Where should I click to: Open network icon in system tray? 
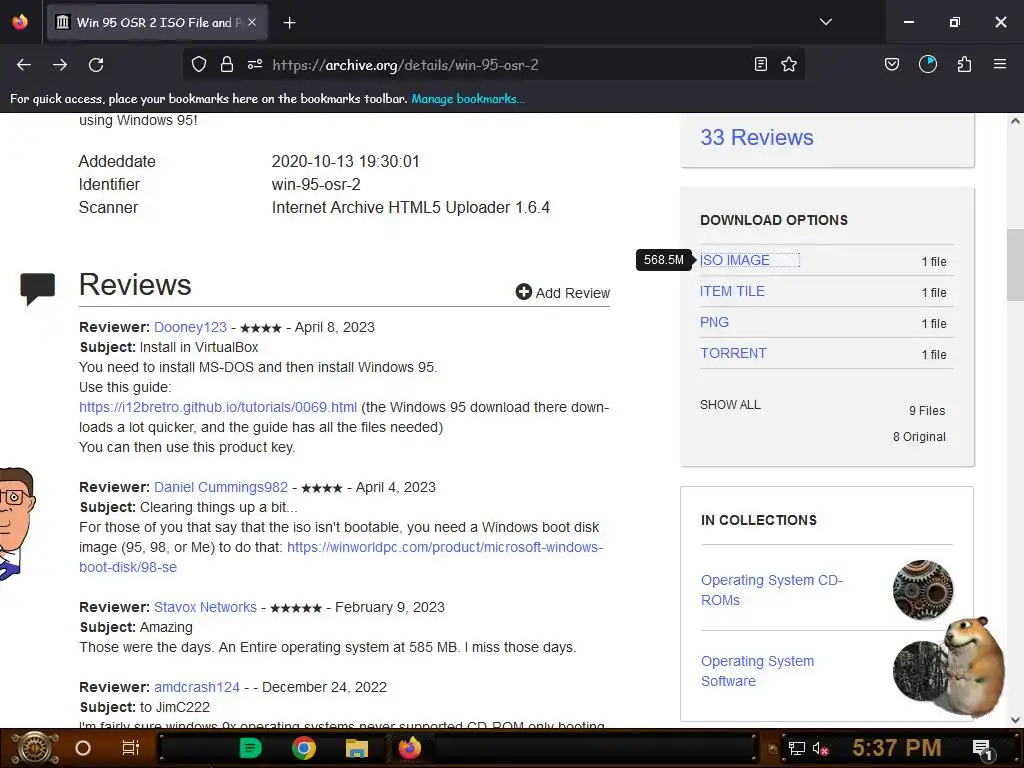796,748
